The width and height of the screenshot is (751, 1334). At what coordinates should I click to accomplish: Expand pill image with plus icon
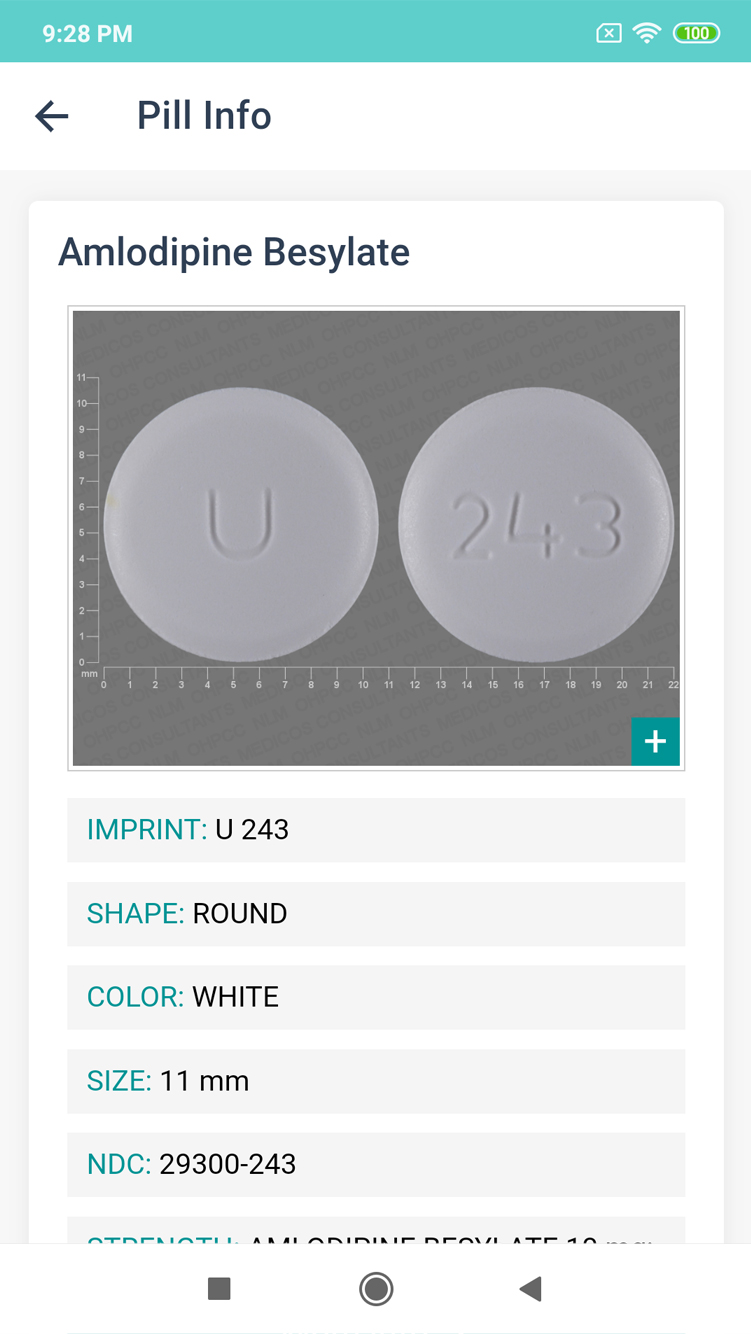tap(655, 741)
